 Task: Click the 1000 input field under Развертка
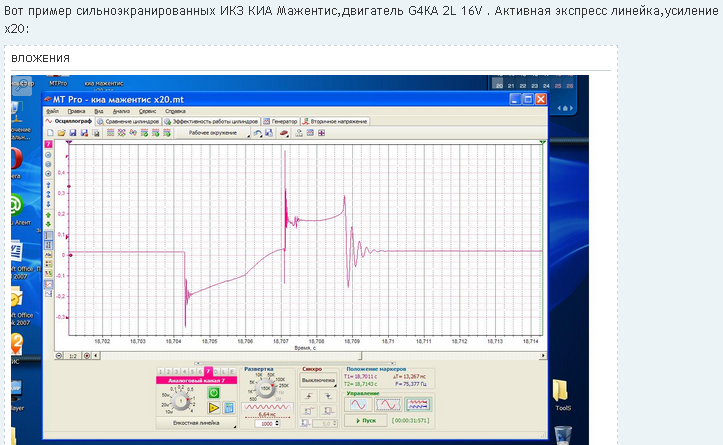(x=265, y=423)
